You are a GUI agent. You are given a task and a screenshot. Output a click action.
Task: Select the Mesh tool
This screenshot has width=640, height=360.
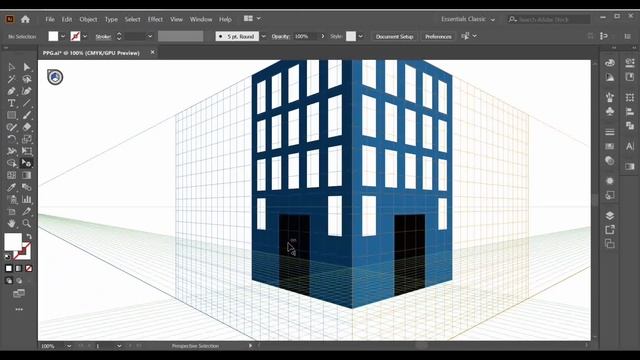[x=11, y=175]
